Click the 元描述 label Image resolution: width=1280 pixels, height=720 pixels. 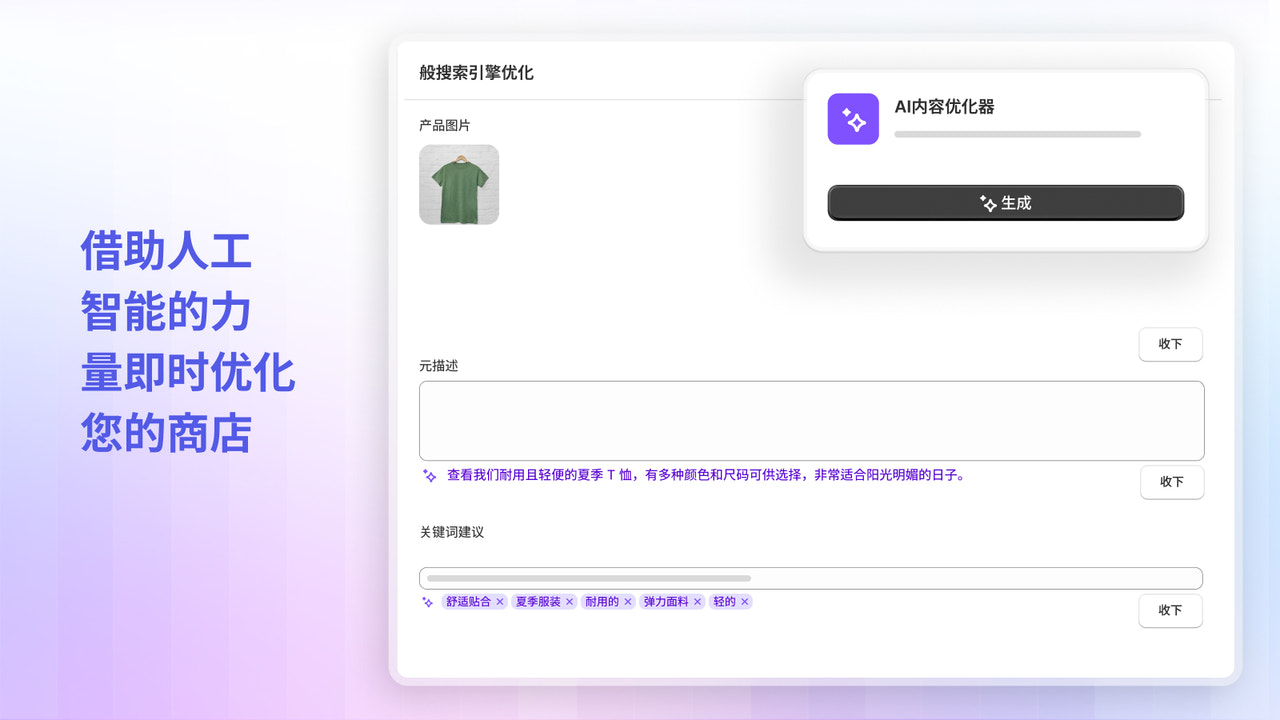pyautogui.click(x=438, y=366)
